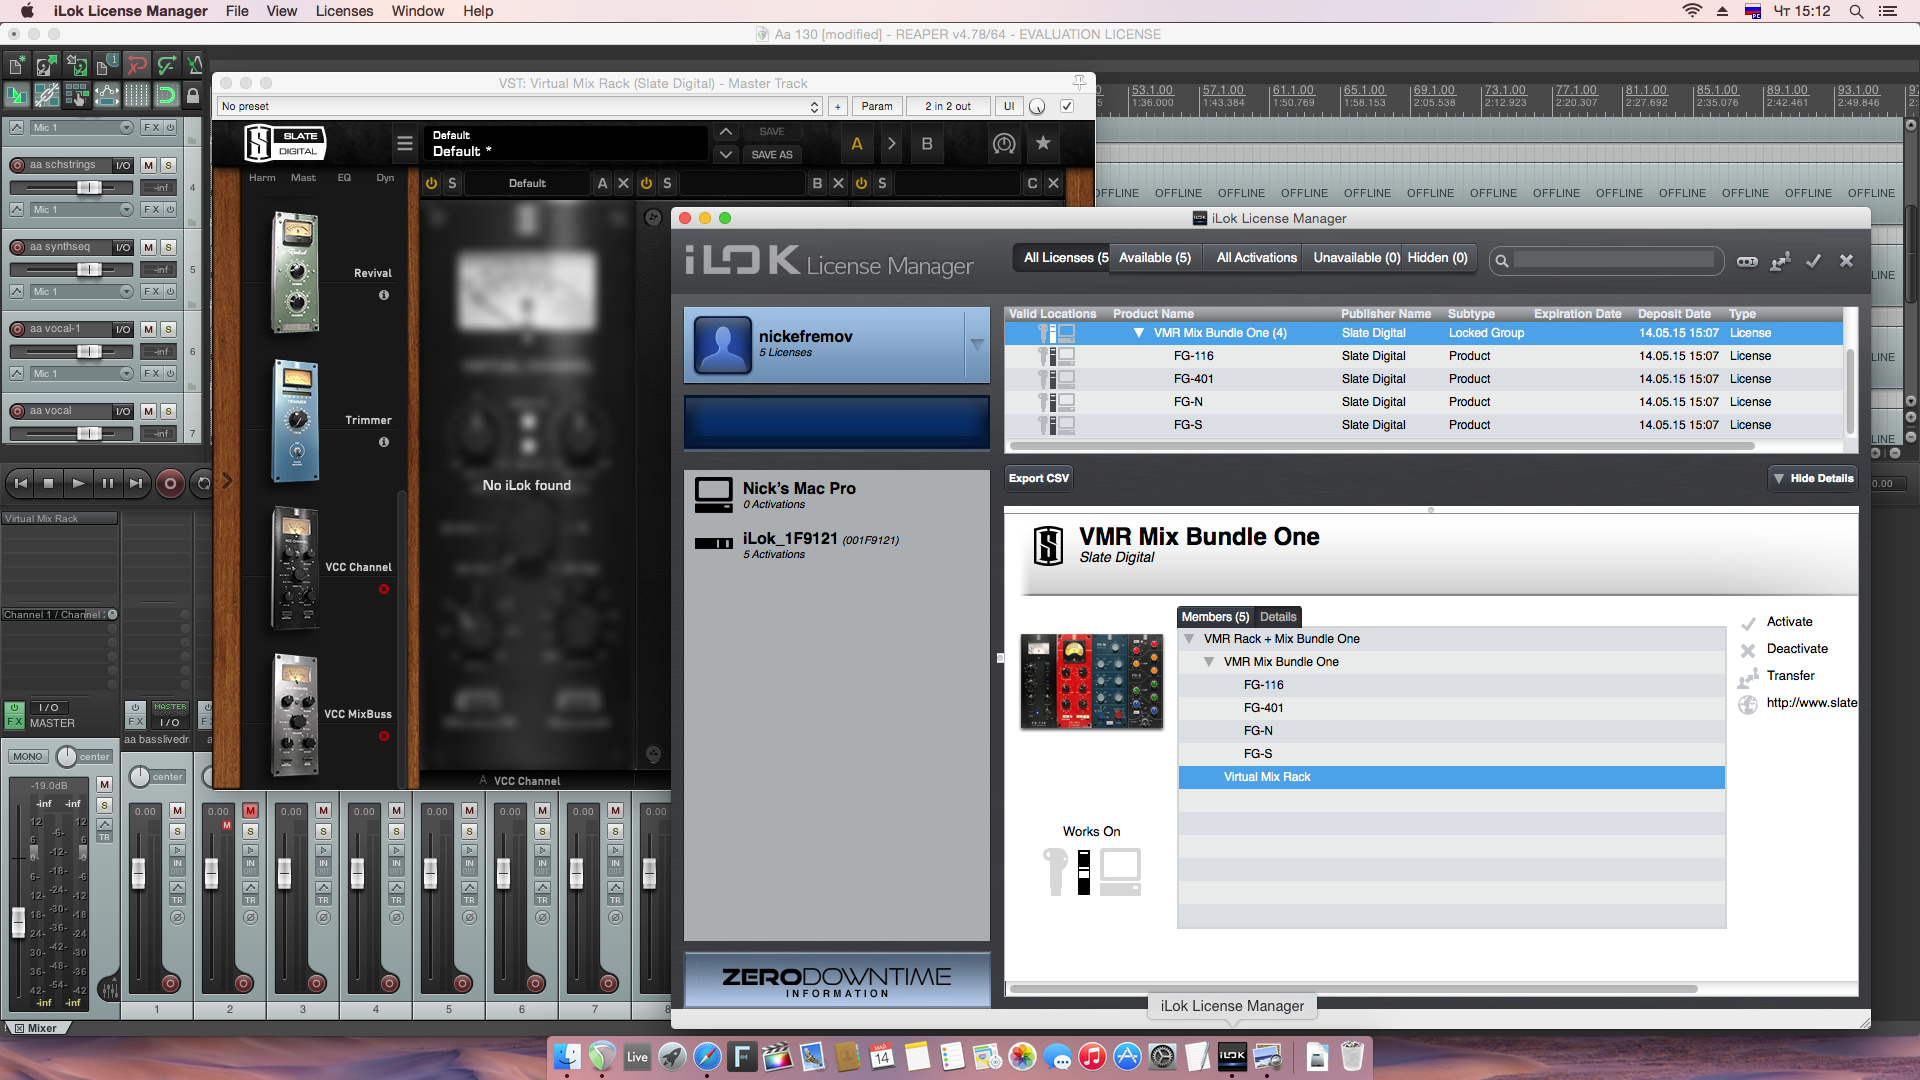Click the Transfer license toolbar icon
Image resolution: width=1920 pixels, height=1080 pixels.
point(1780,261)
